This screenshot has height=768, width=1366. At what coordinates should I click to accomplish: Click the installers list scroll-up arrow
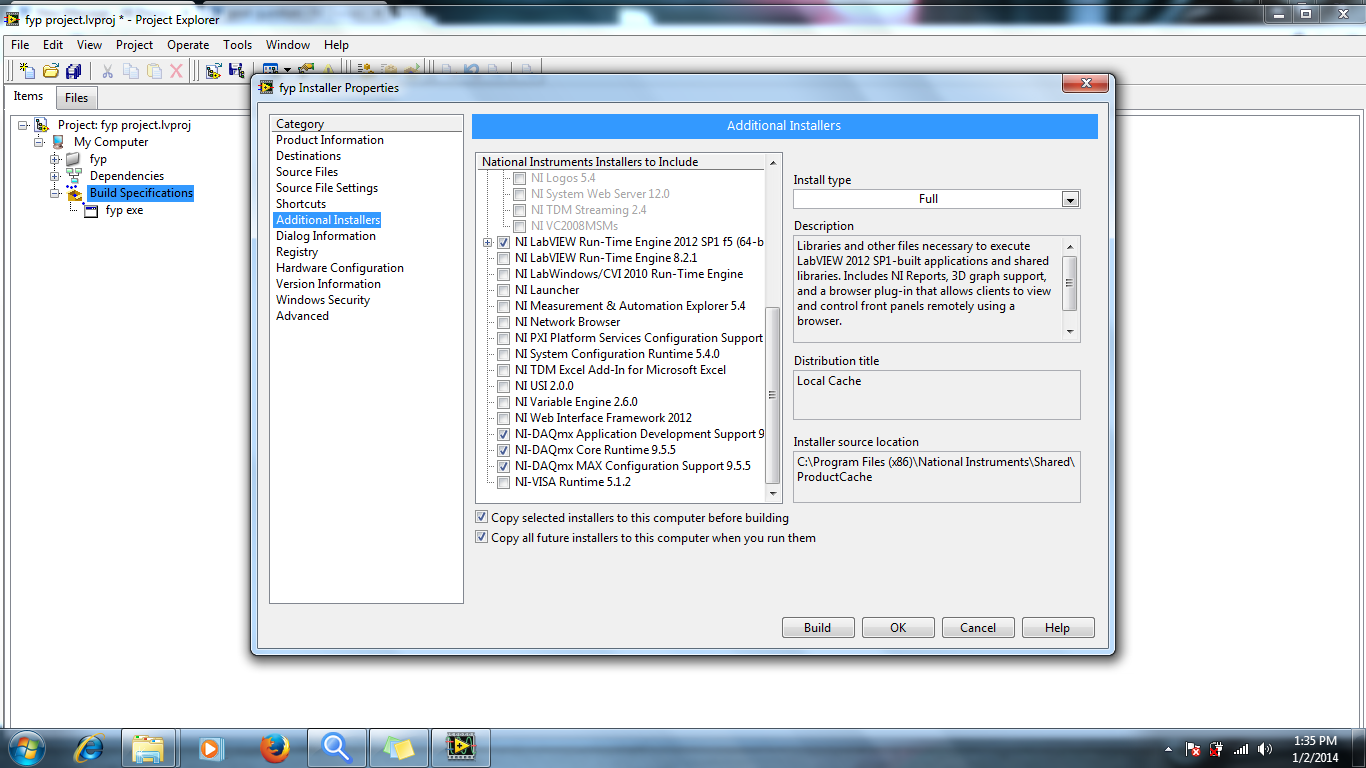[772, 162]
